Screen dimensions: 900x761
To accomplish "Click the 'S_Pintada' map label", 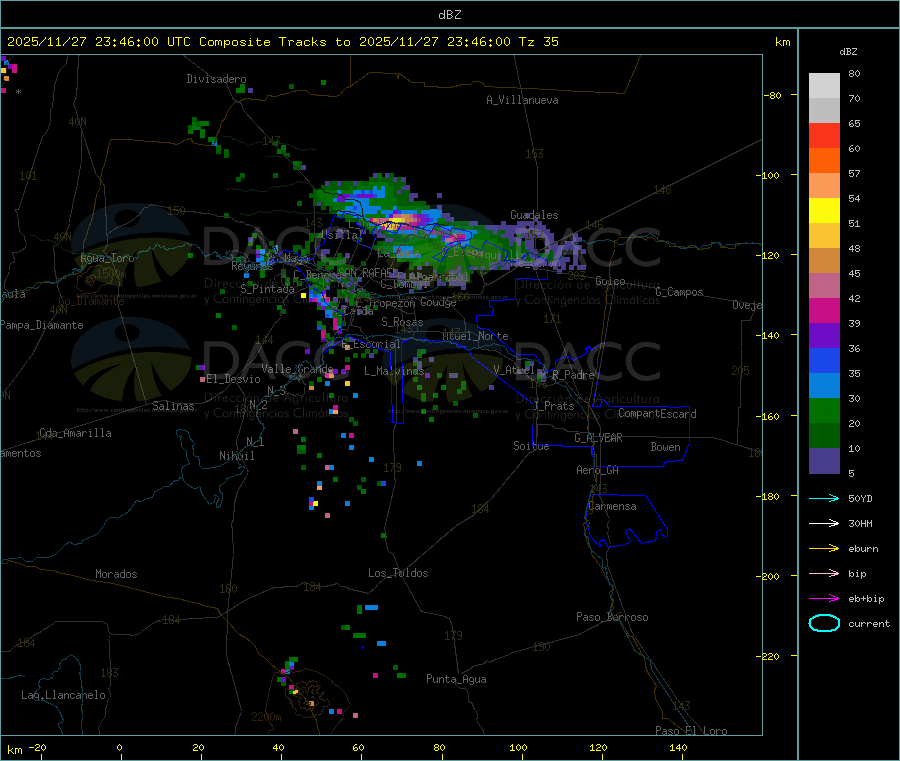I will [x=267, y=289].
